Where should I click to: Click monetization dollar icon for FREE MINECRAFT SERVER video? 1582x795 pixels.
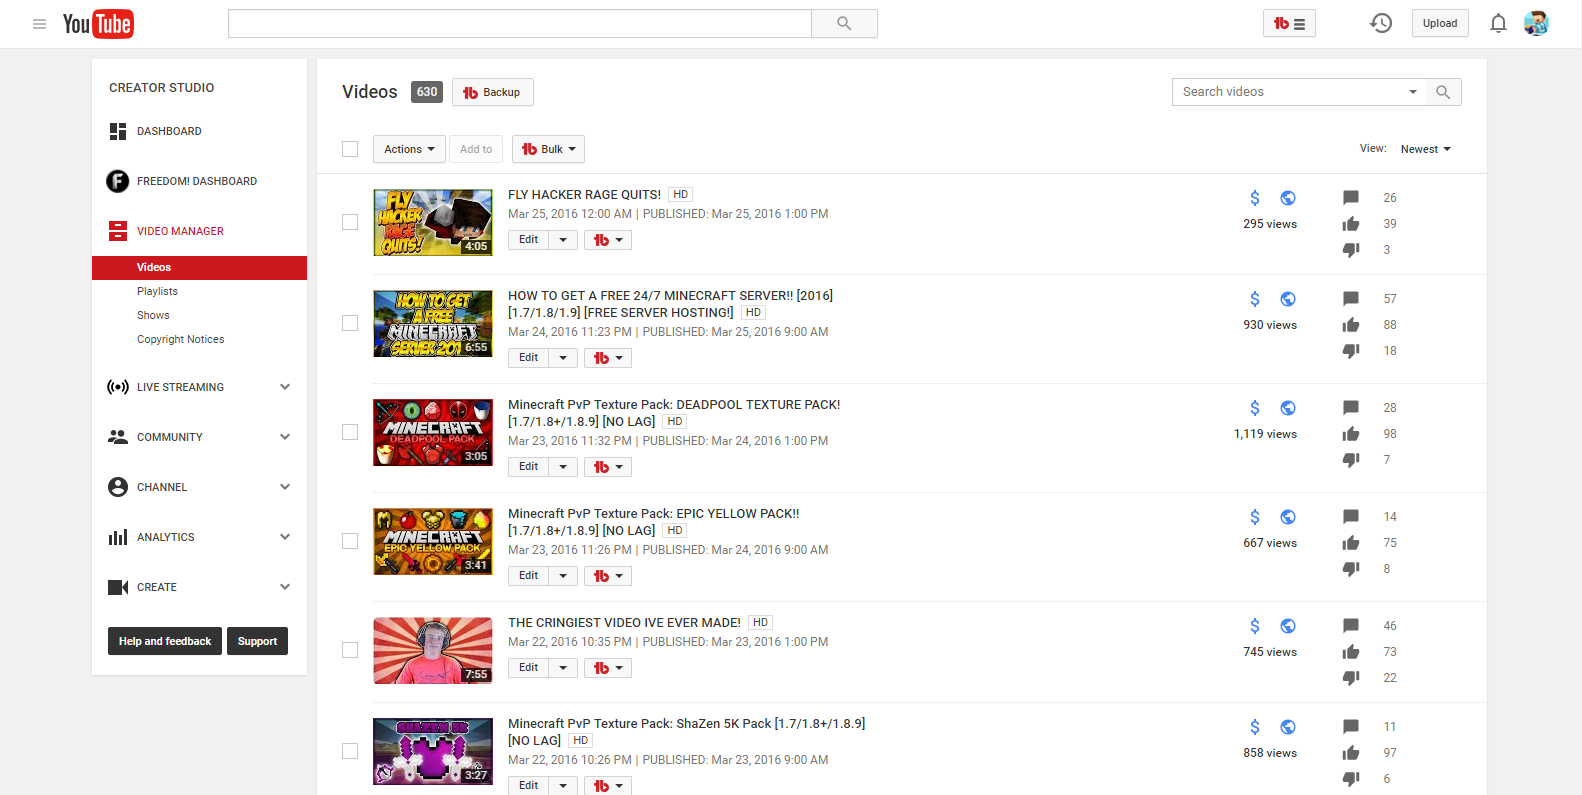coord(1255,299)
